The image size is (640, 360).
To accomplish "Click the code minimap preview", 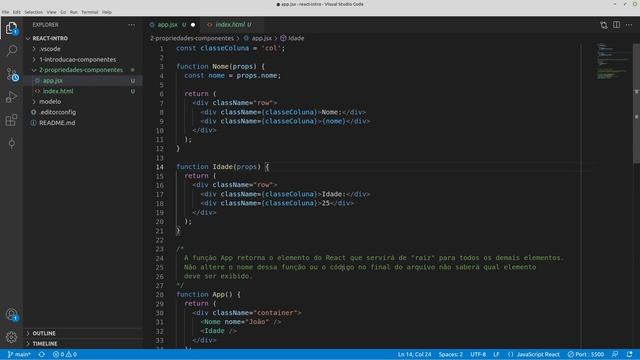I will (x=612, y=61).
